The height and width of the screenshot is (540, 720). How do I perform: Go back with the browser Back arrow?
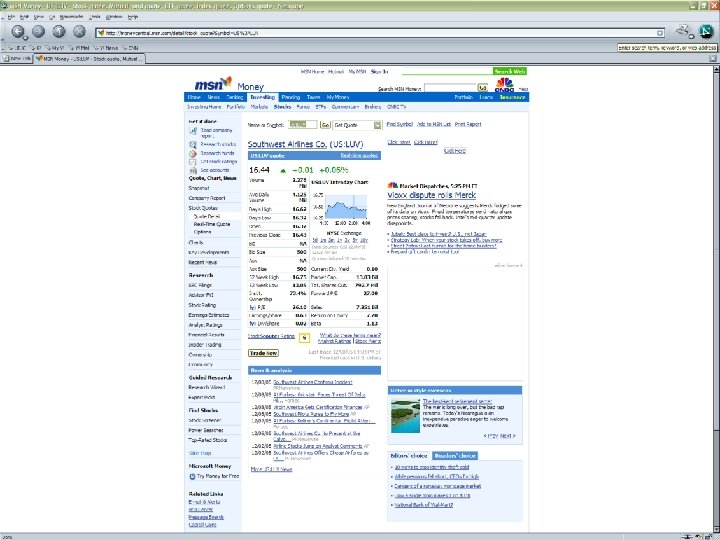17,31
